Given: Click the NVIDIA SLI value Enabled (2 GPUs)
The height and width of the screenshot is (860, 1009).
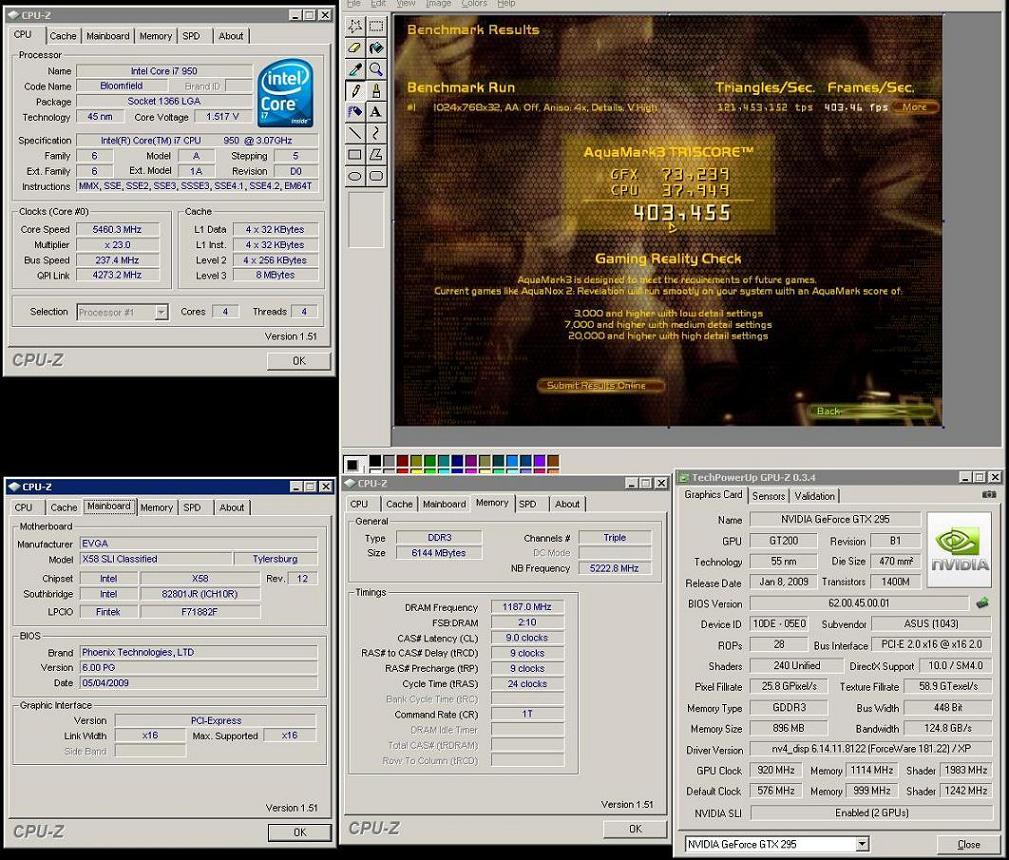Looking at the screenshot, I should pyautogui.click(x=871, y=813).
